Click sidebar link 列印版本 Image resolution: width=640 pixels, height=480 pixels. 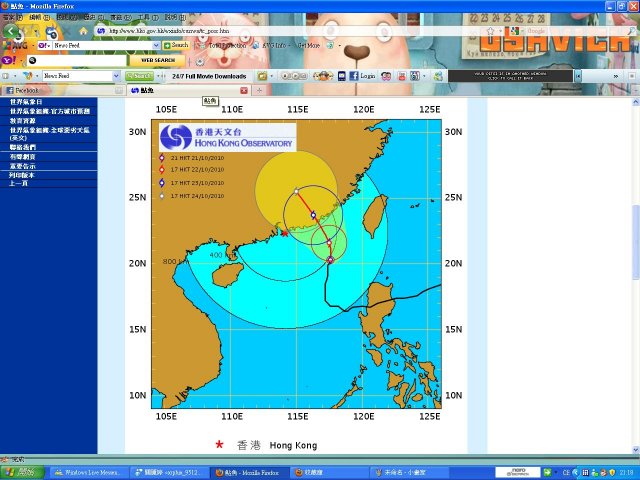22,175
